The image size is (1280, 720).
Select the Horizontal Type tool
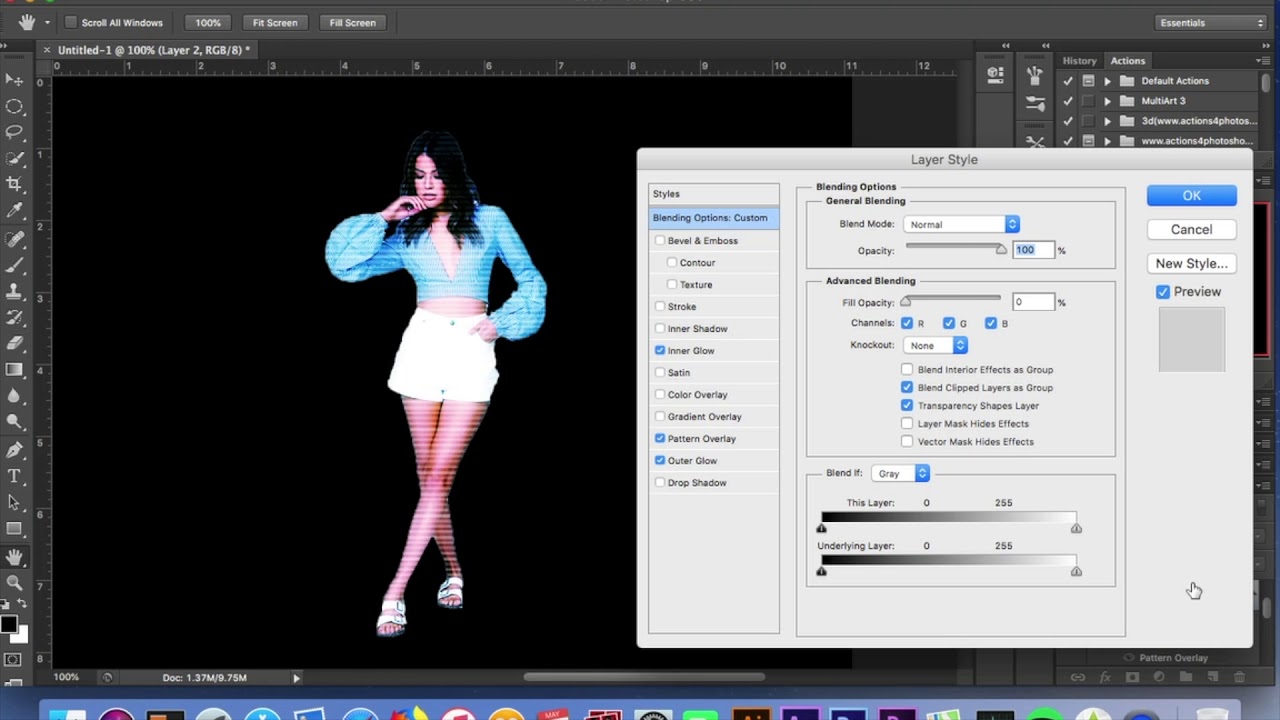tap(14, 476)
